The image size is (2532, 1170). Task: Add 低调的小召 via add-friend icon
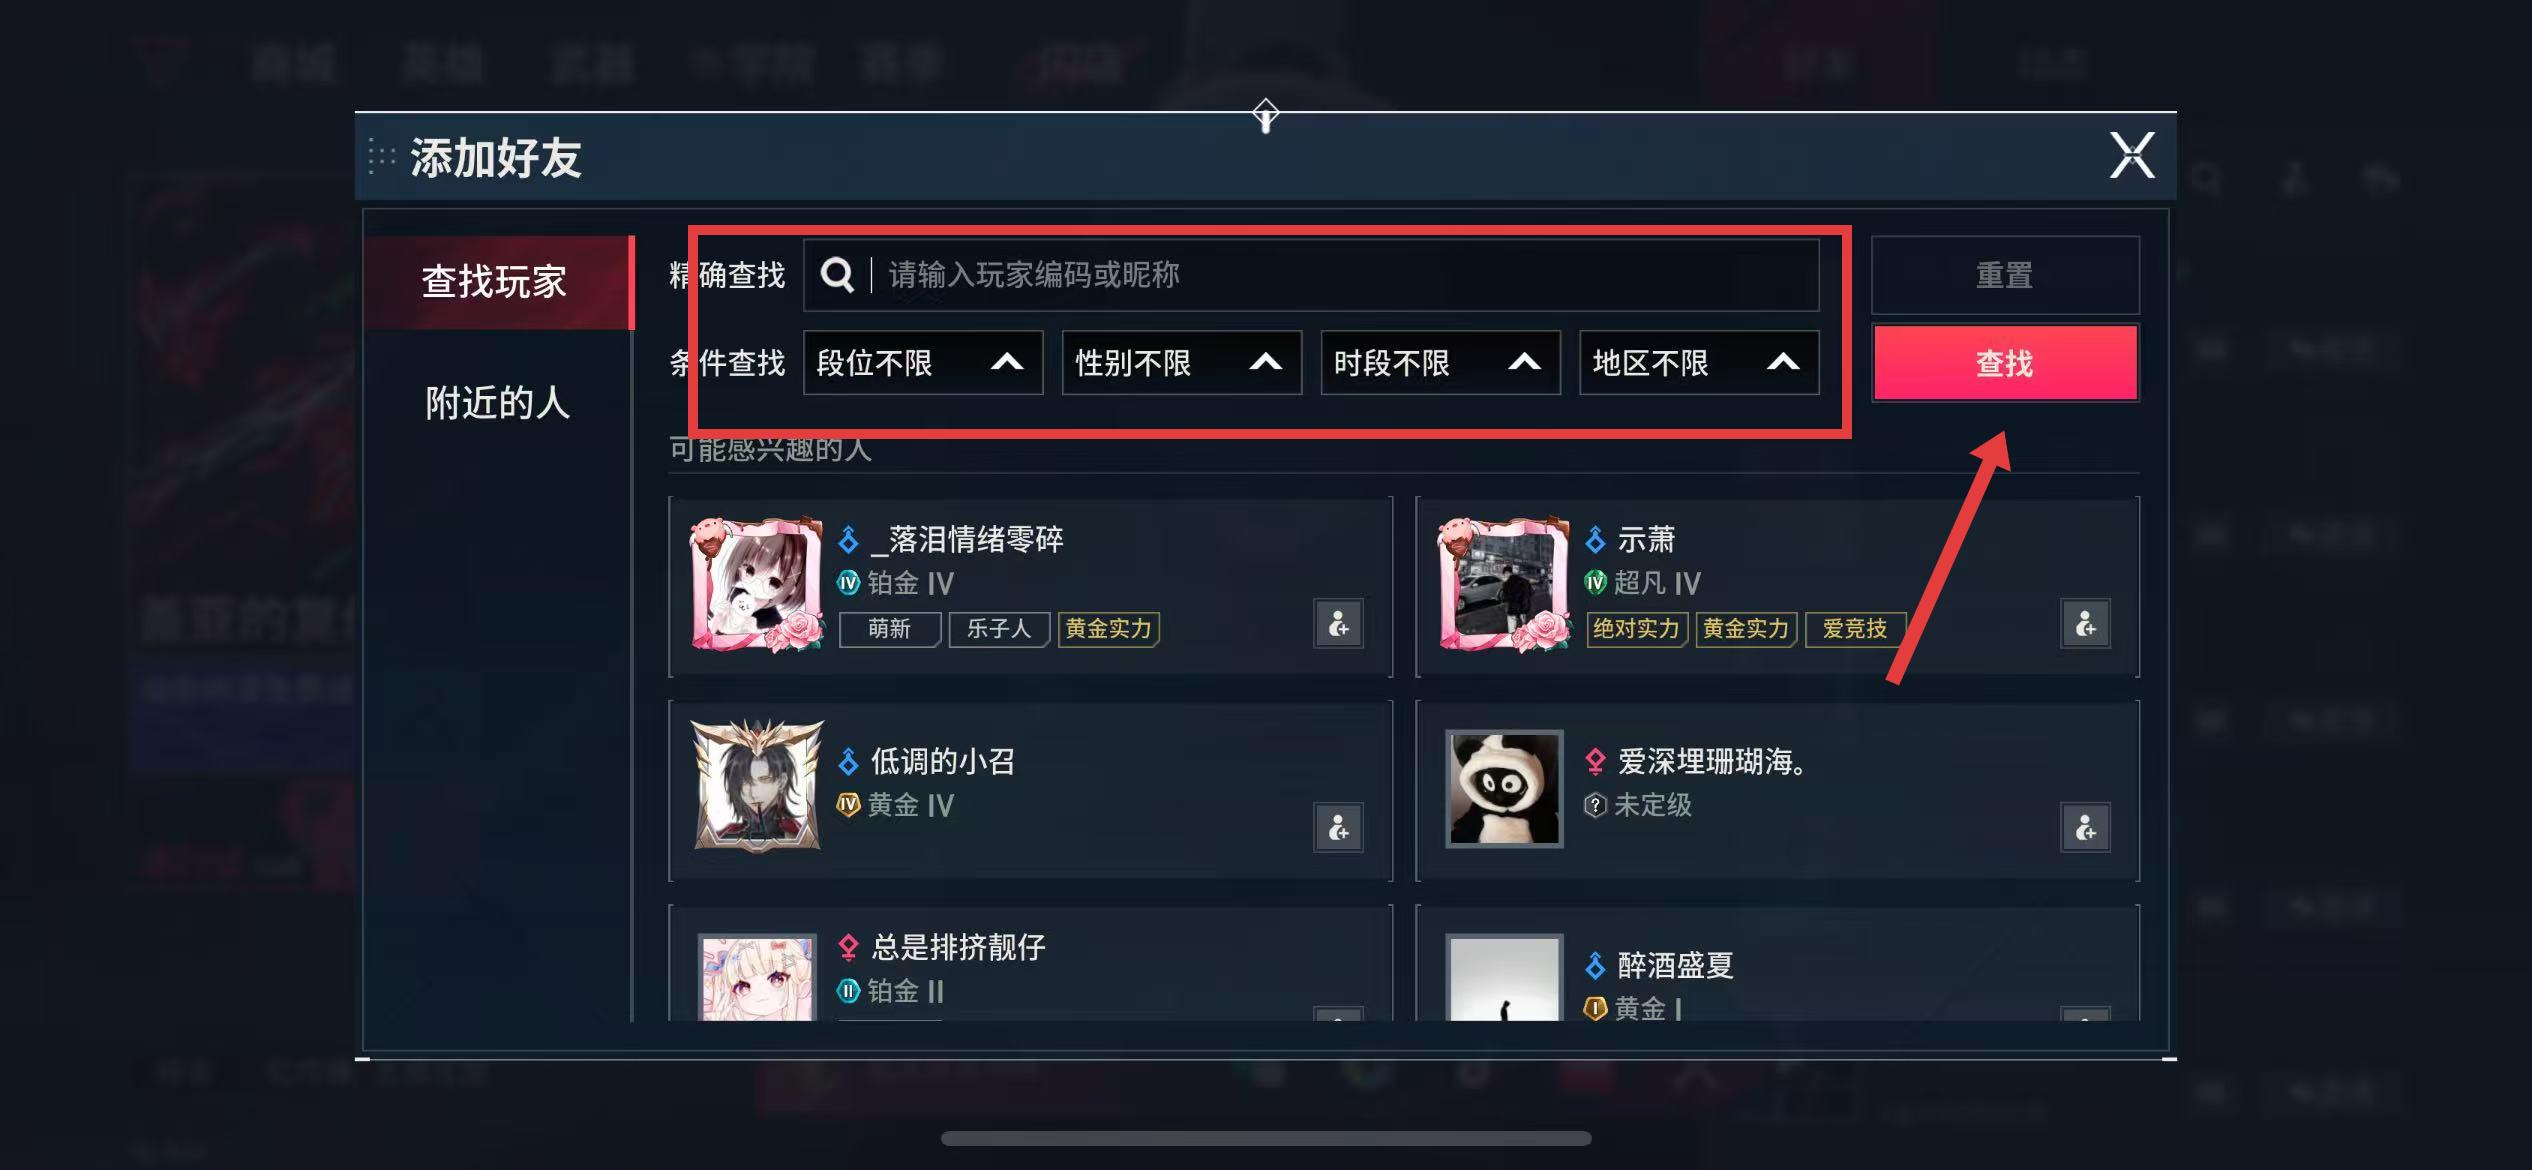coord(1338,828)
